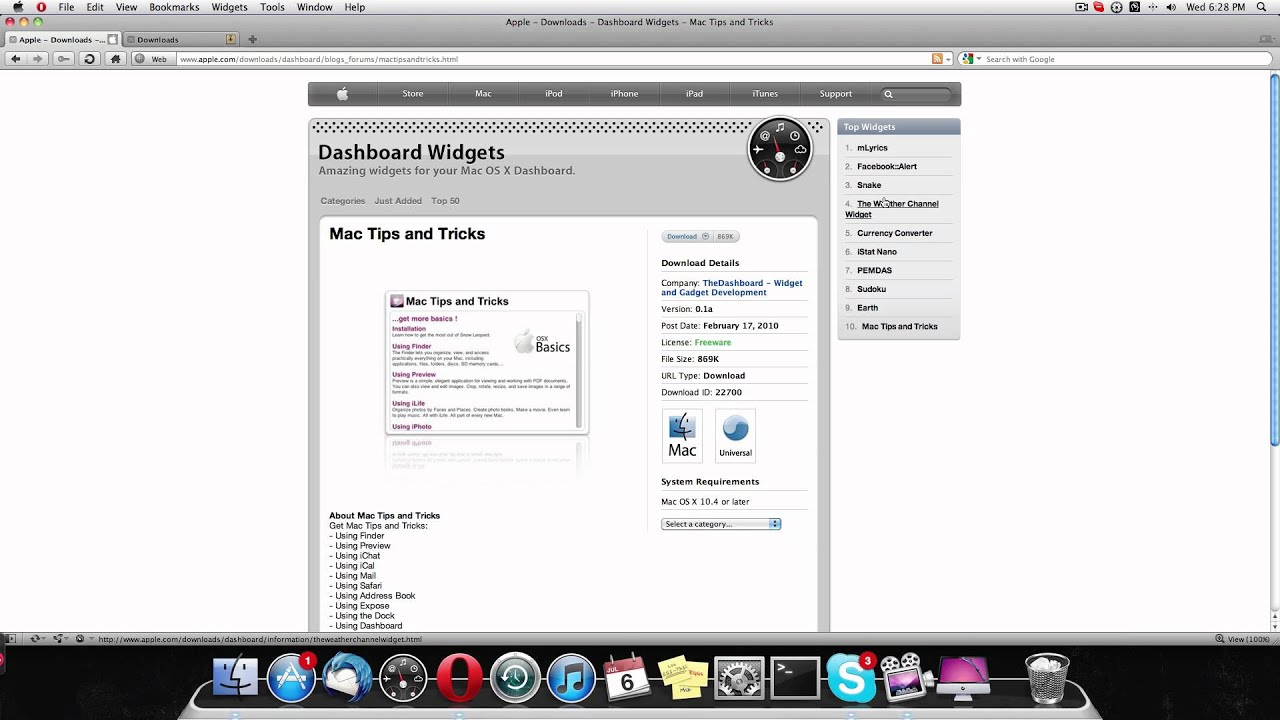
Task: Click the Search with Google field
Action: 1114,59
